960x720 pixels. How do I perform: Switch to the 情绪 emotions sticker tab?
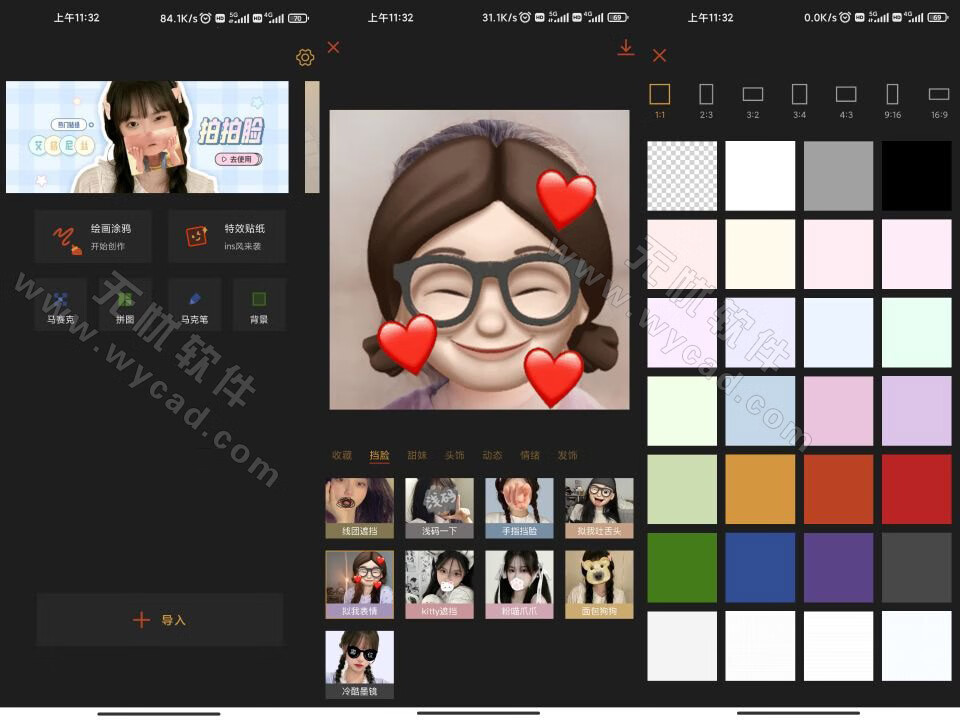[x=529, y=454]
